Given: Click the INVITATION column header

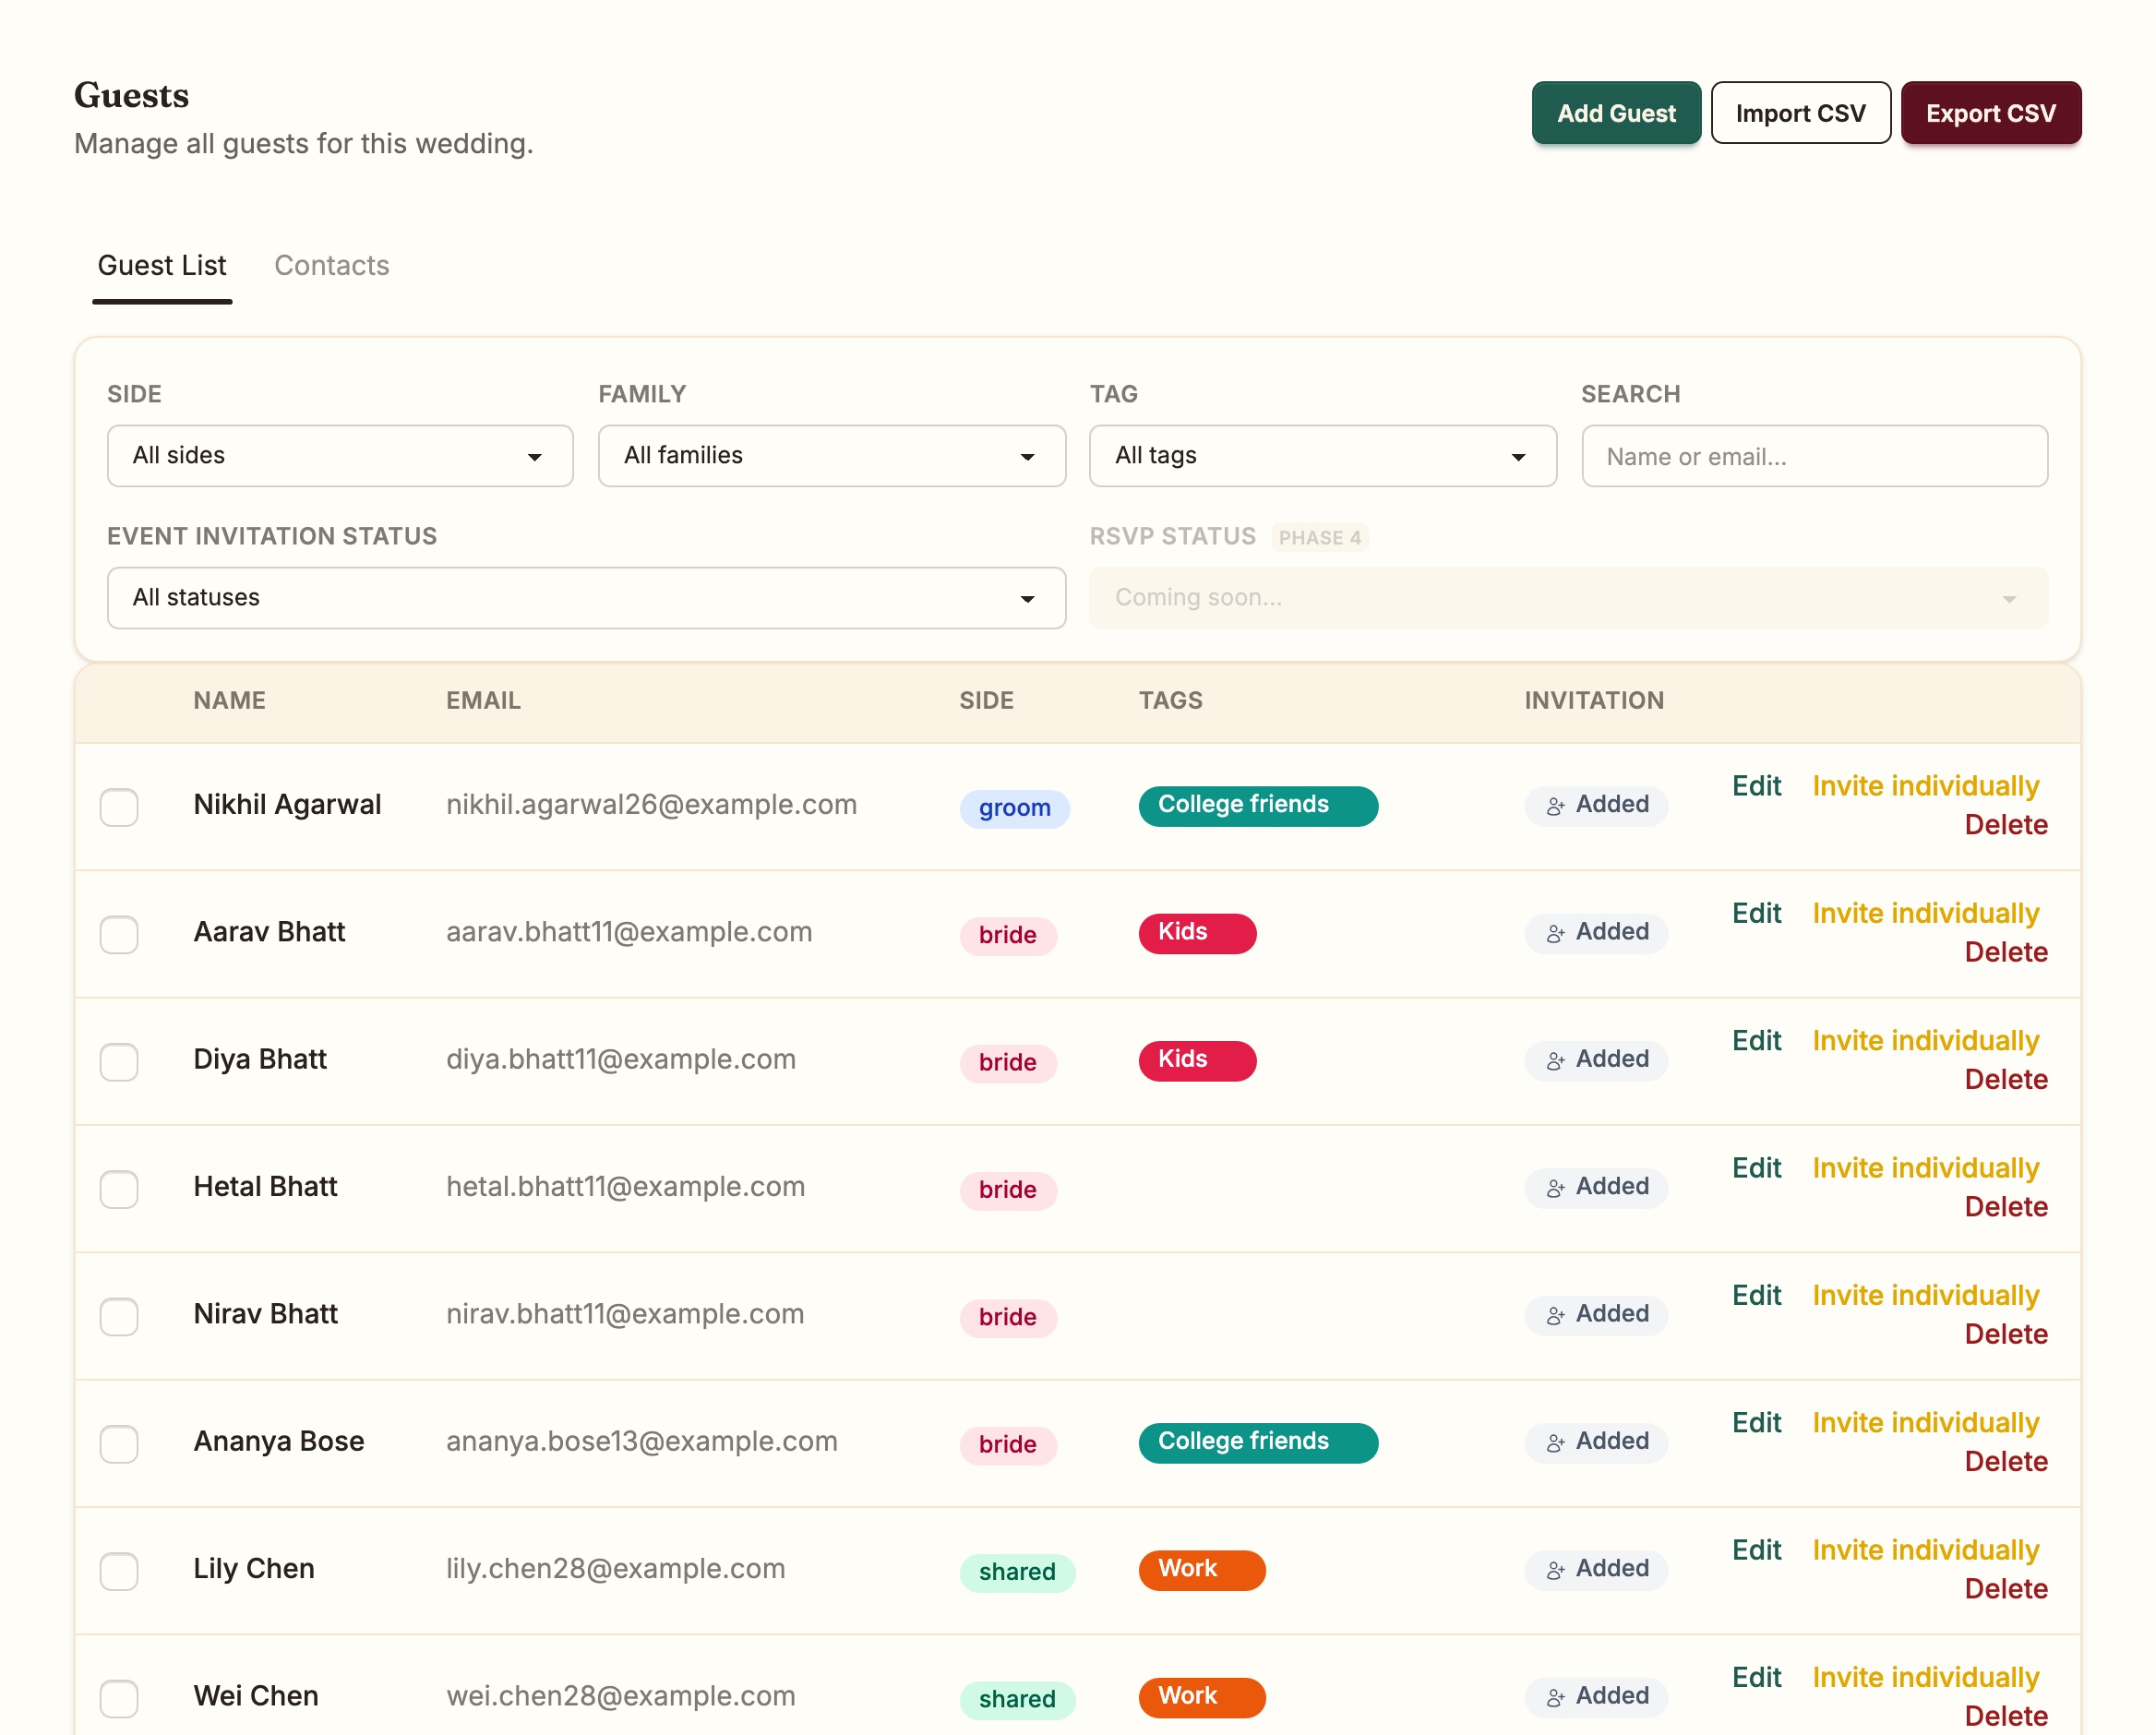Looking at the screenshot, I should point(1594,701).
